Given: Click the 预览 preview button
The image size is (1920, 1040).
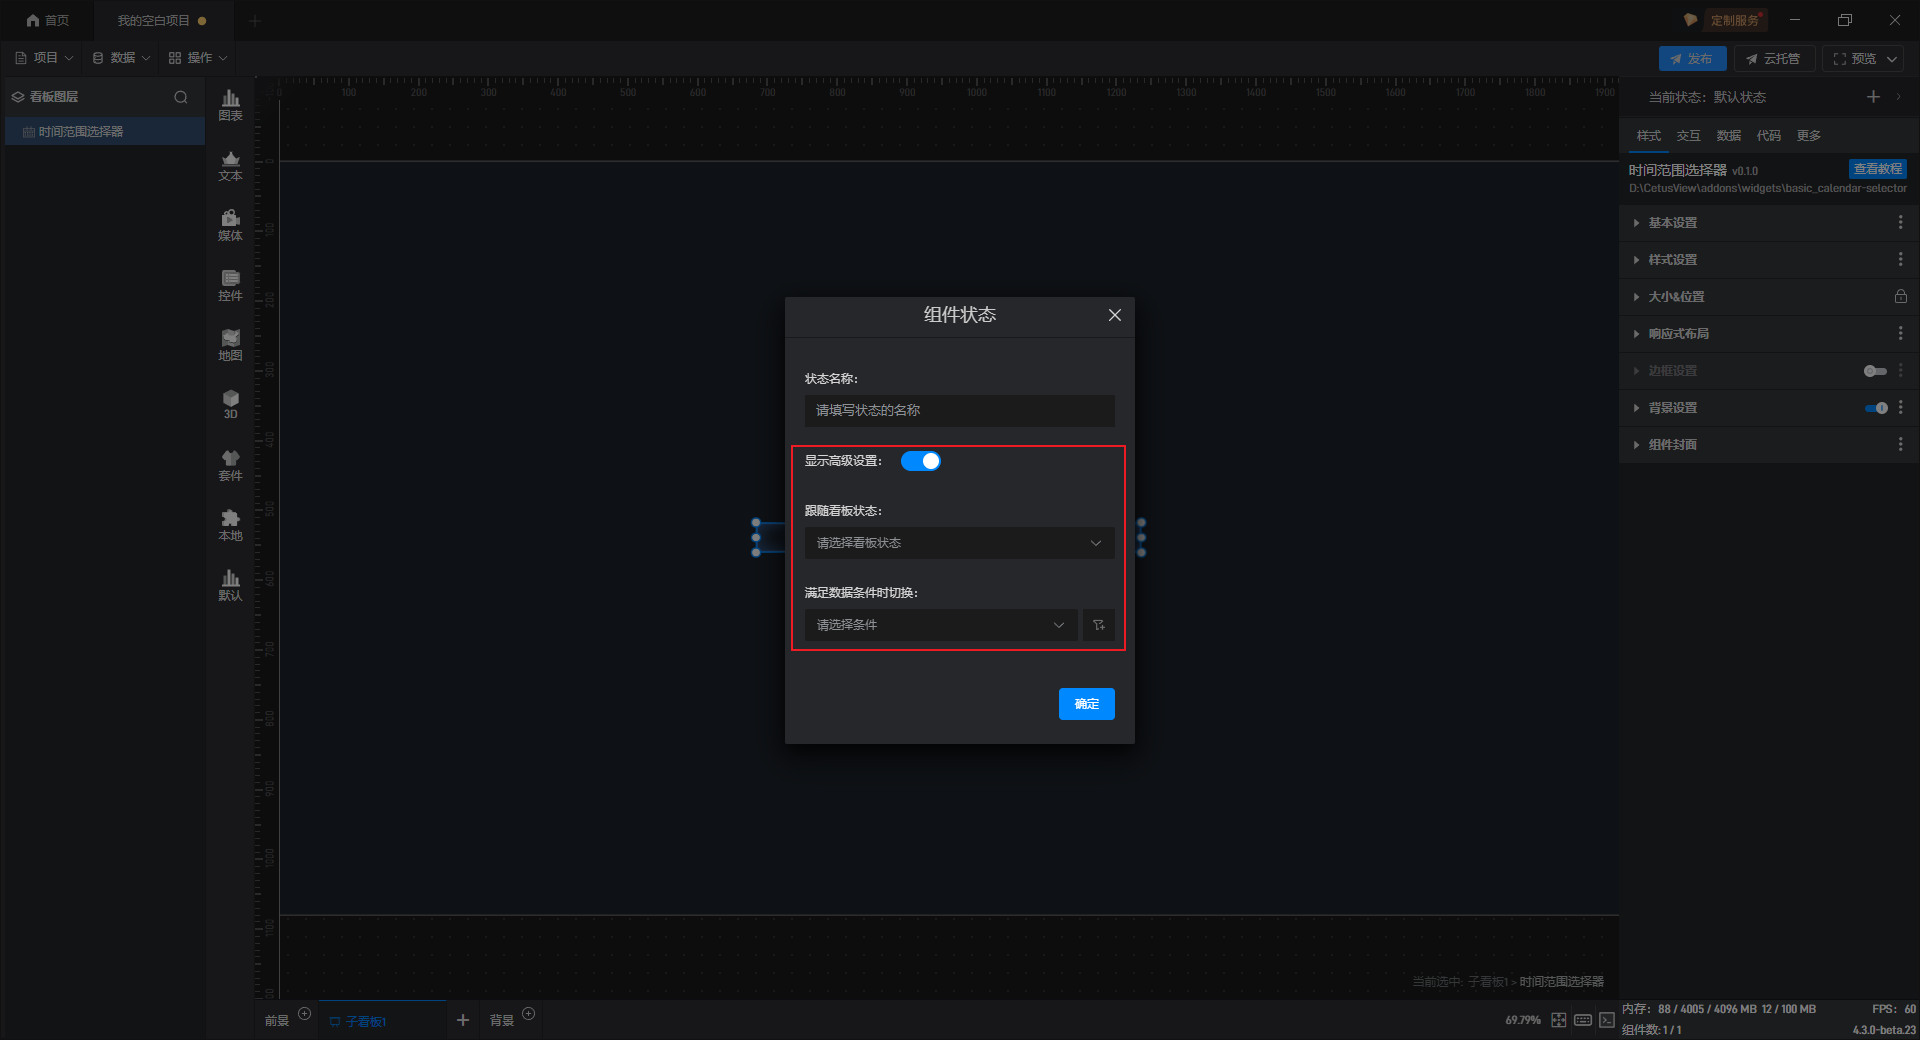Looking at the screenshot, I should (x=1855, y=59).
